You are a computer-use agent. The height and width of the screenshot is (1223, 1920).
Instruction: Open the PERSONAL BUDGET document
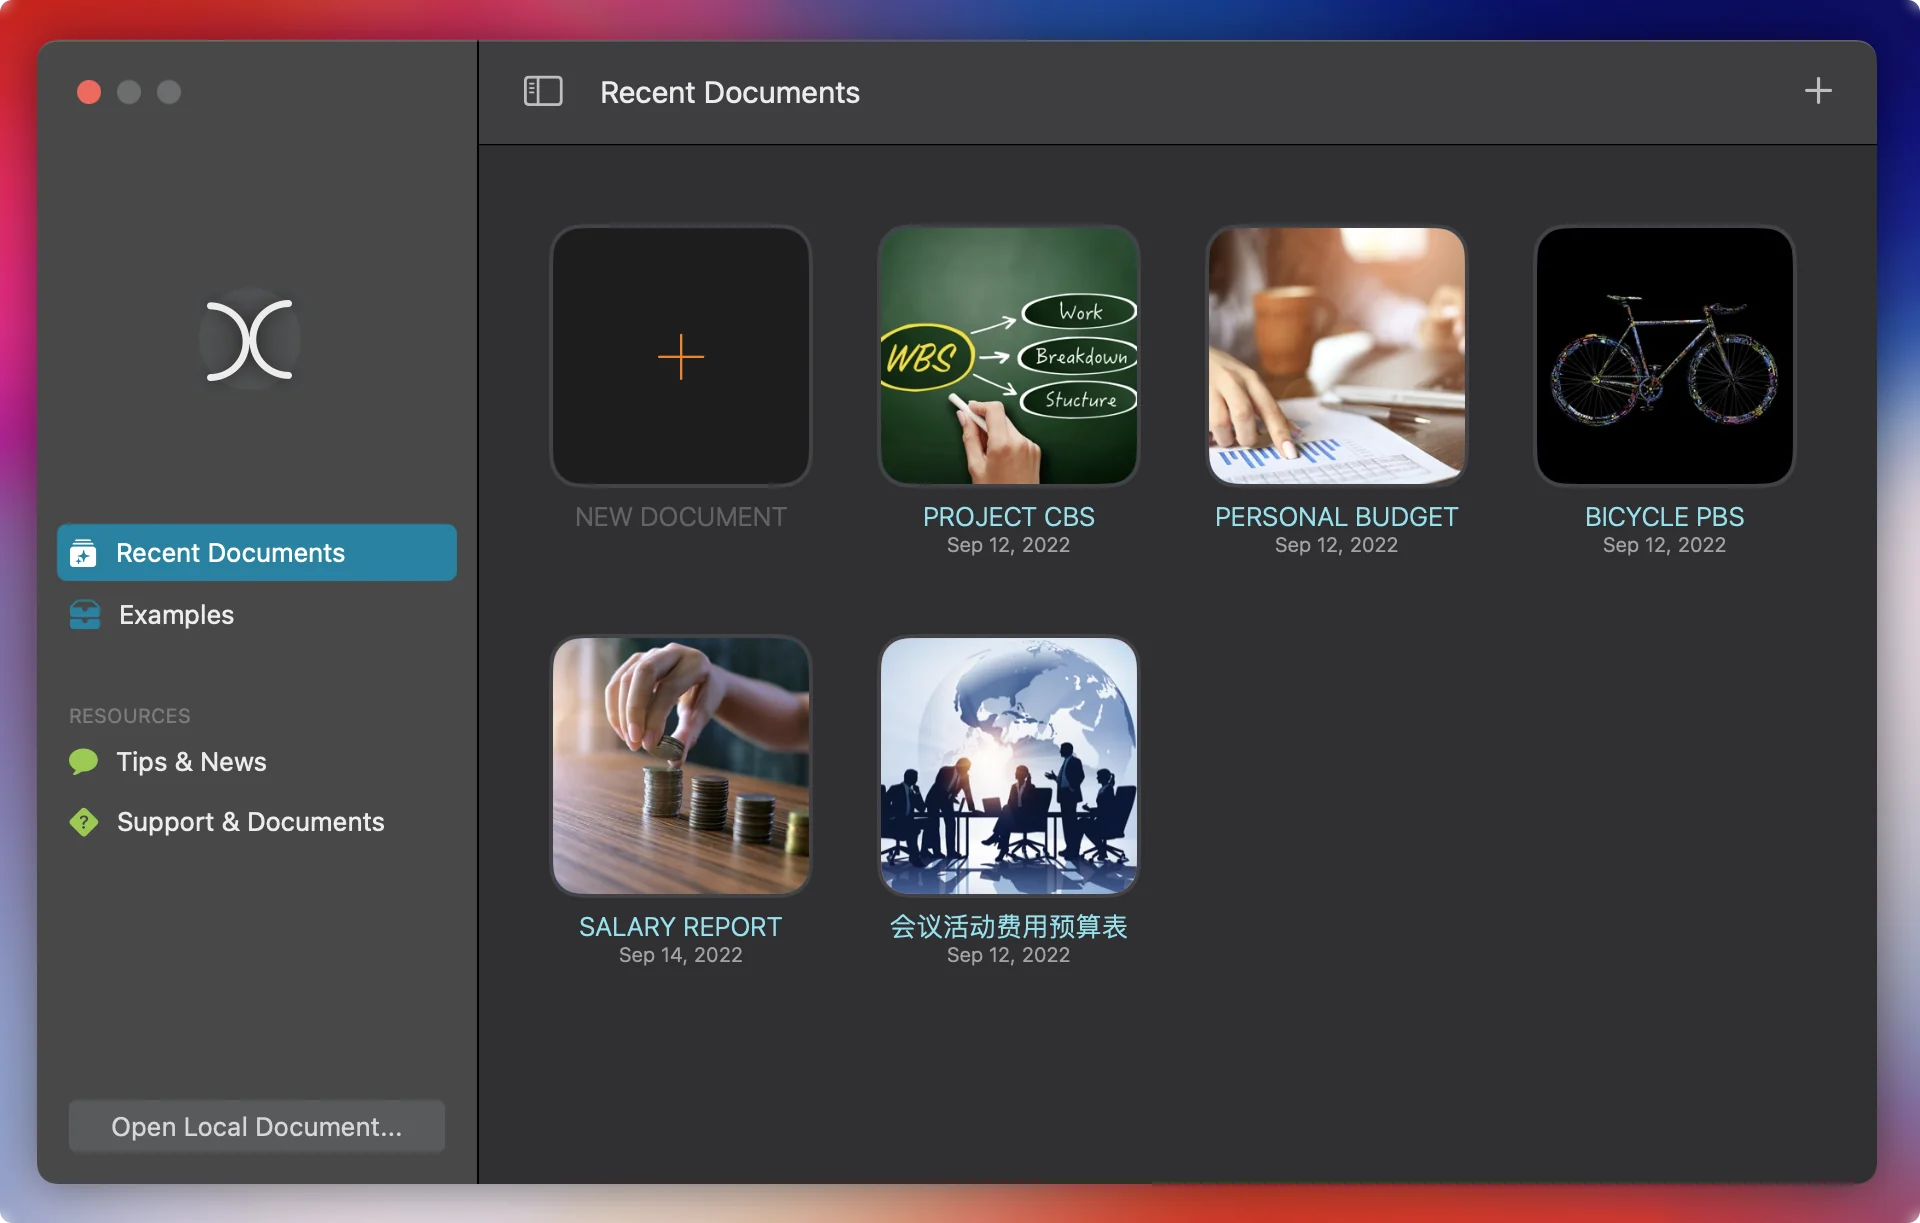tap(1336, 356)
